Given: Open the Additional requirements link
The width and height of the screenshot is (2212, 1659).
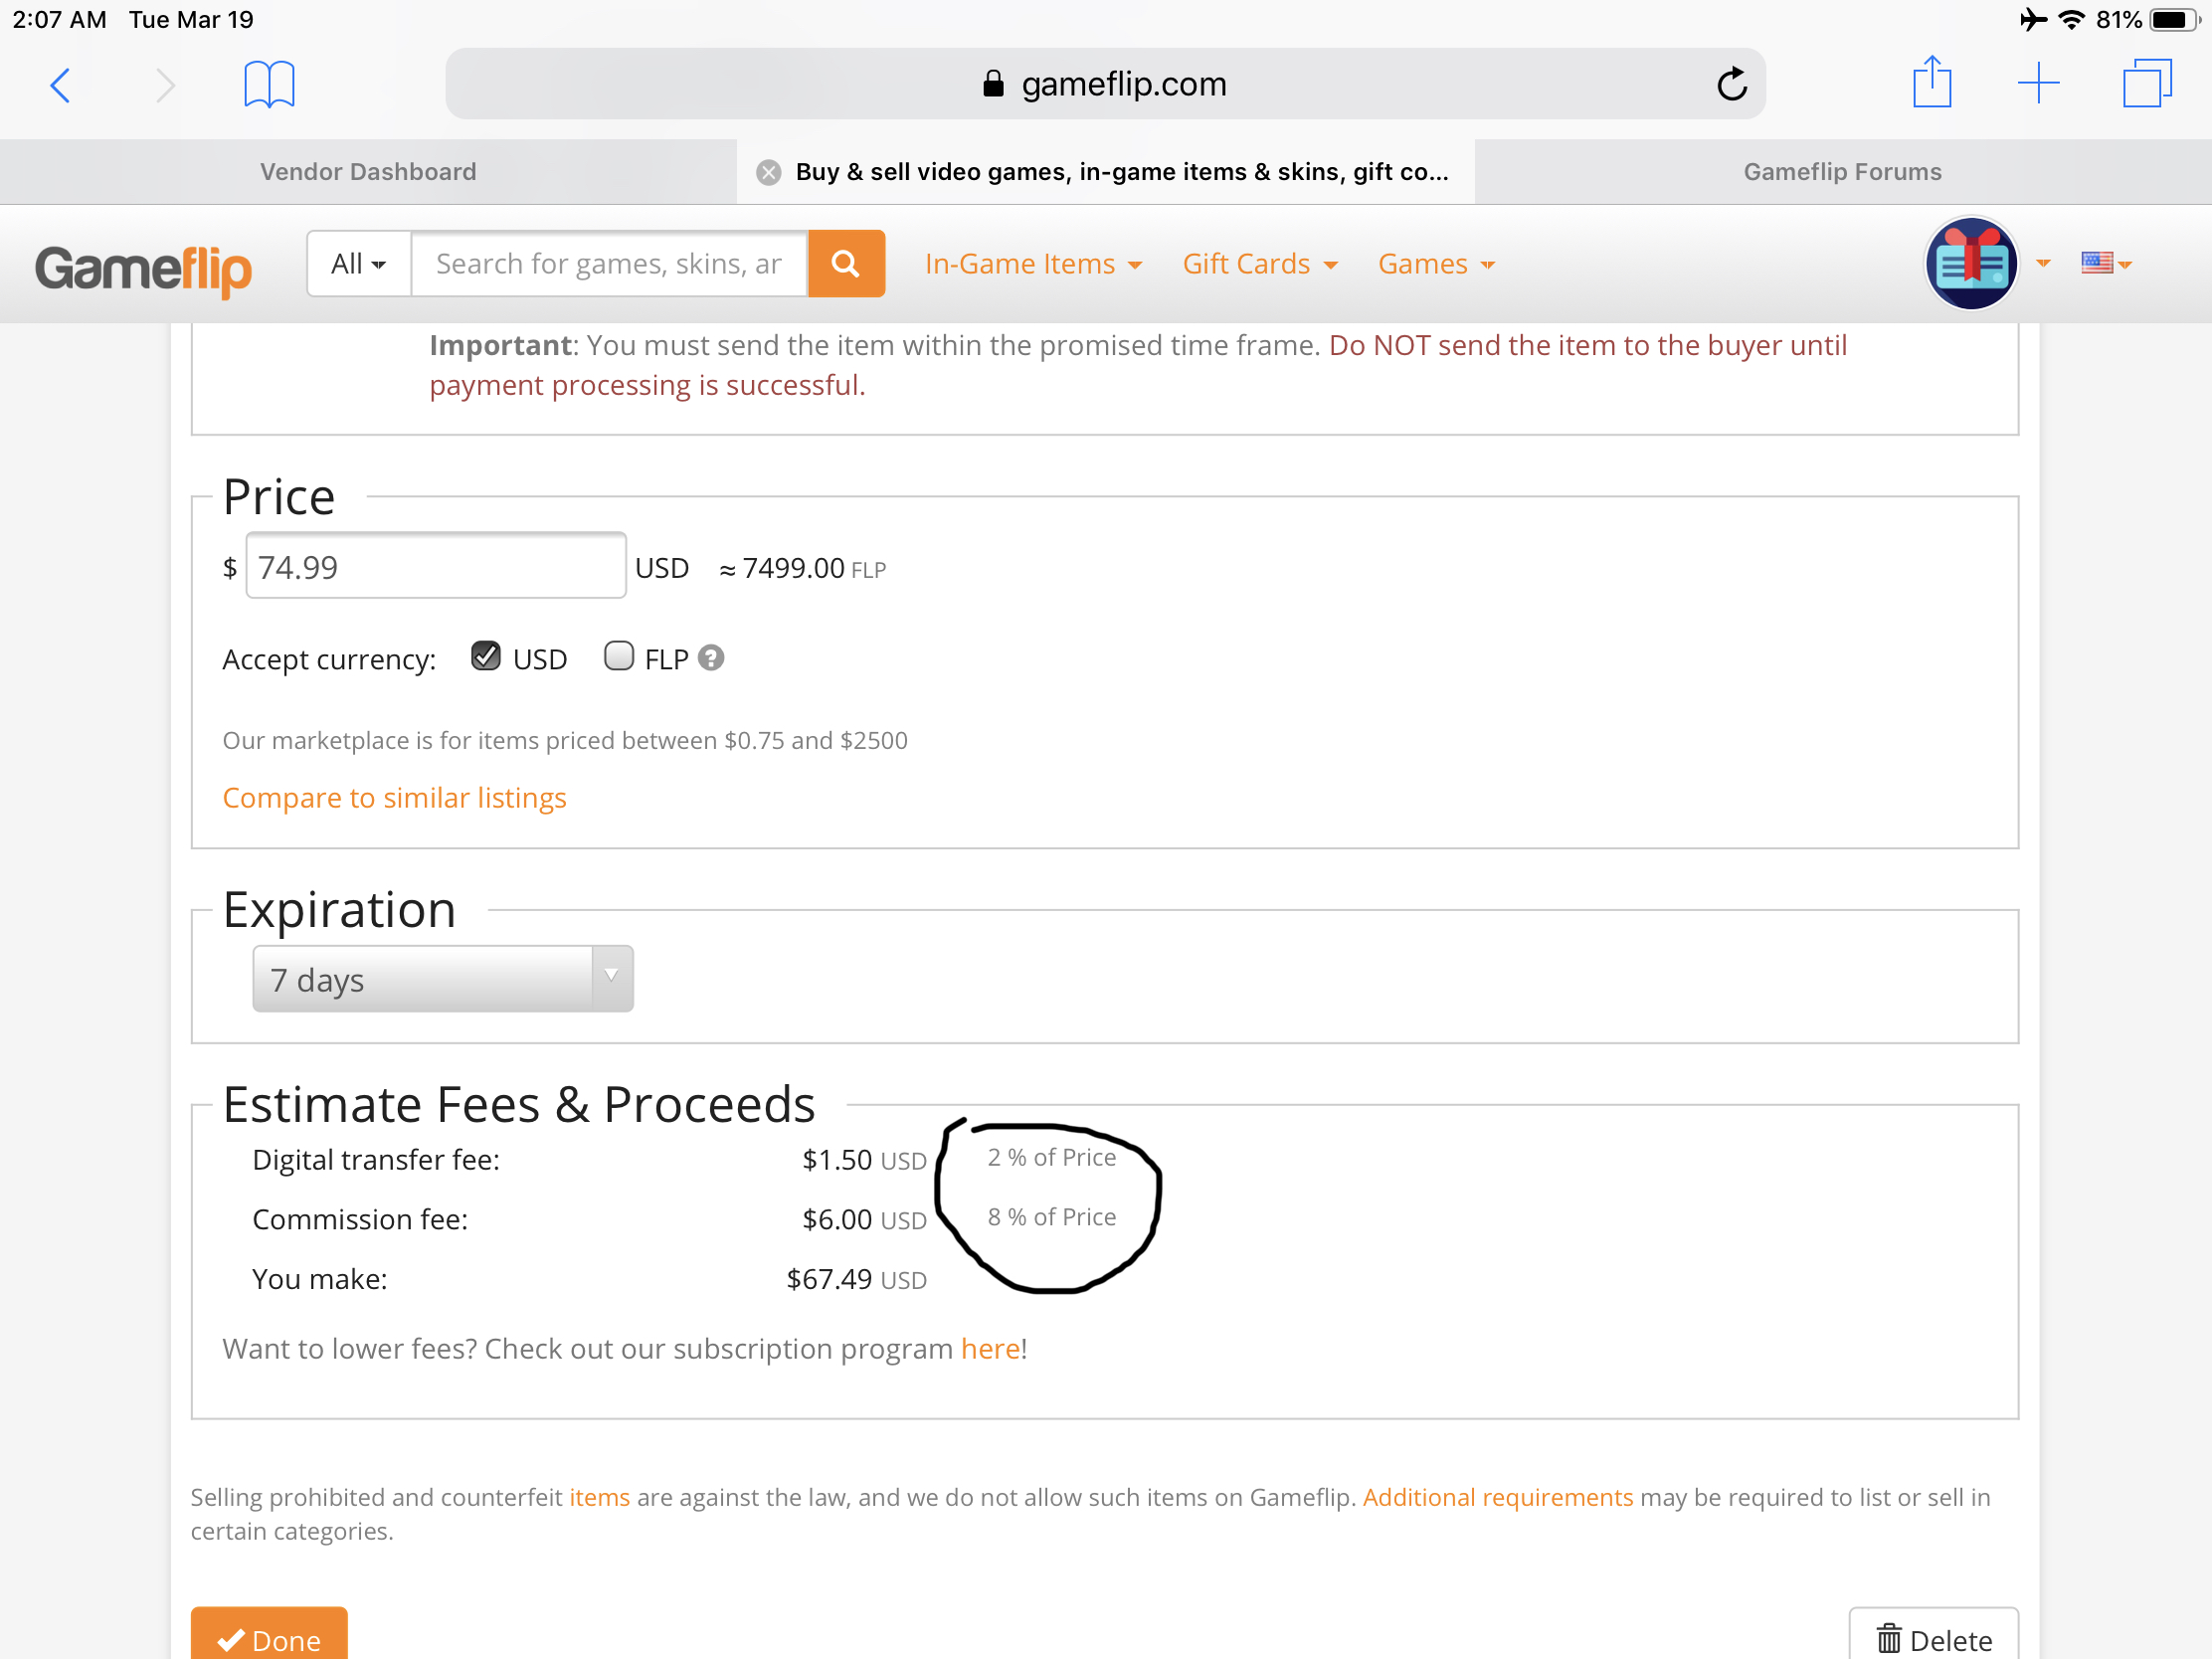Looking at the screenshot, I should tap(1497, 1497).
